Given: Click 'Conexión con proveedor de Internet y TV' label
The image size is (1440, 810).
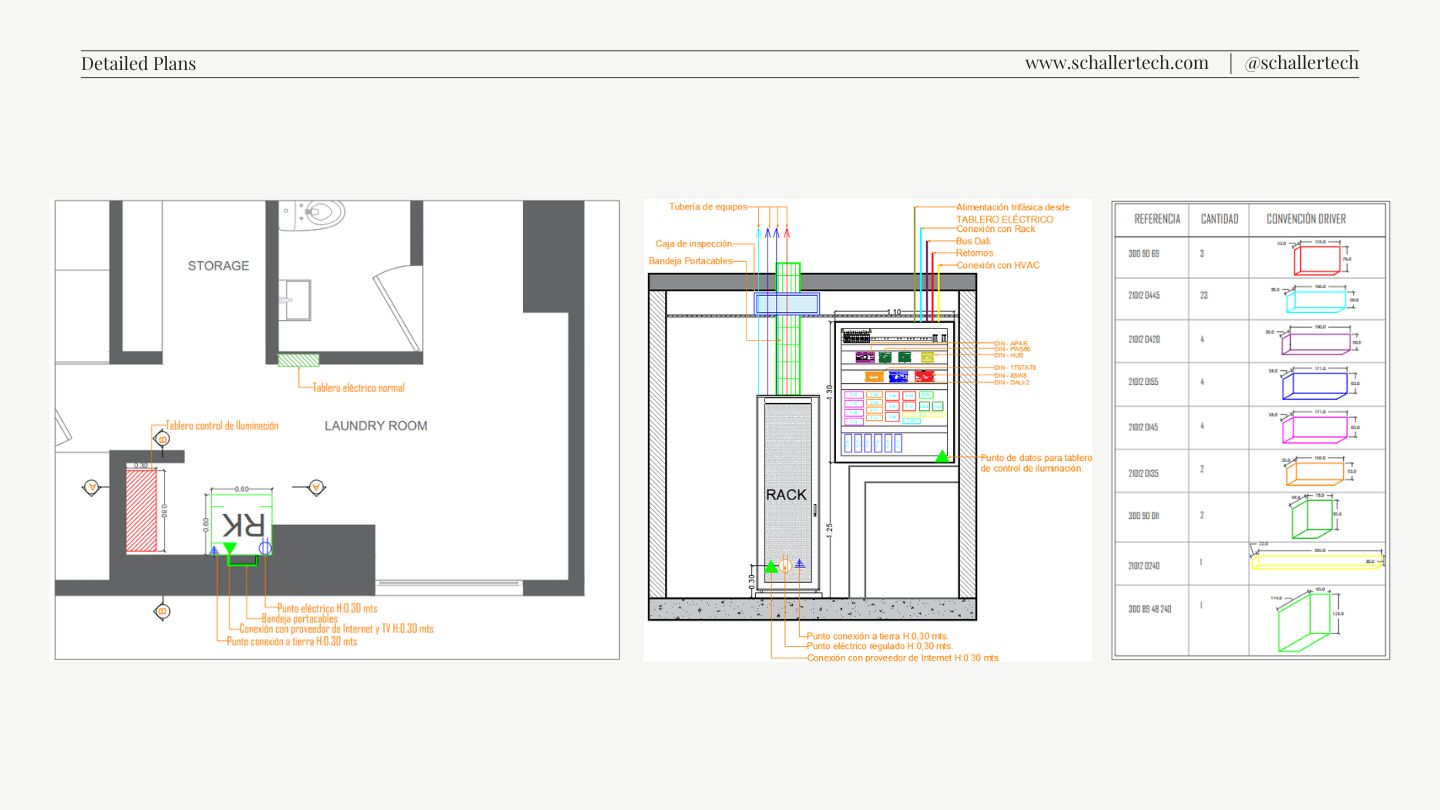Looking at the screenshot, I should [x=336, y=630].
